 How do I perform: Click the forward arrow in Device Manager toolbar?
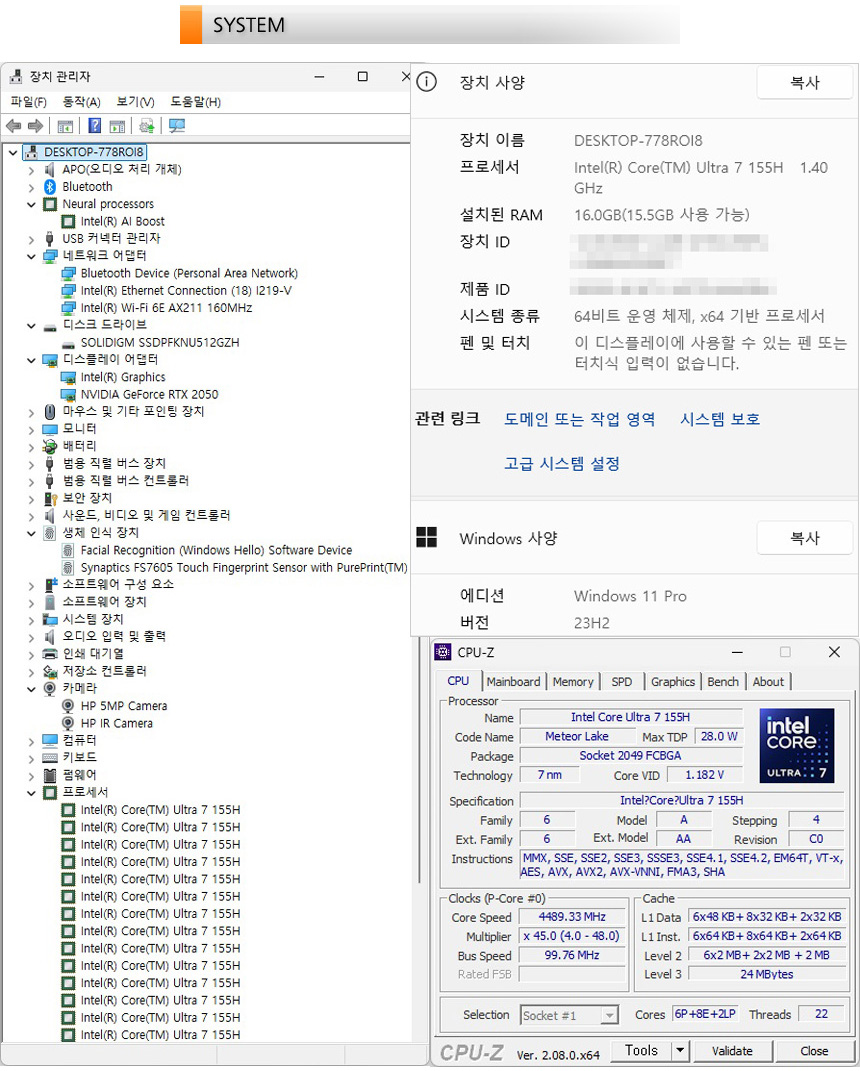pyautogui.click(x=35, y=126)
